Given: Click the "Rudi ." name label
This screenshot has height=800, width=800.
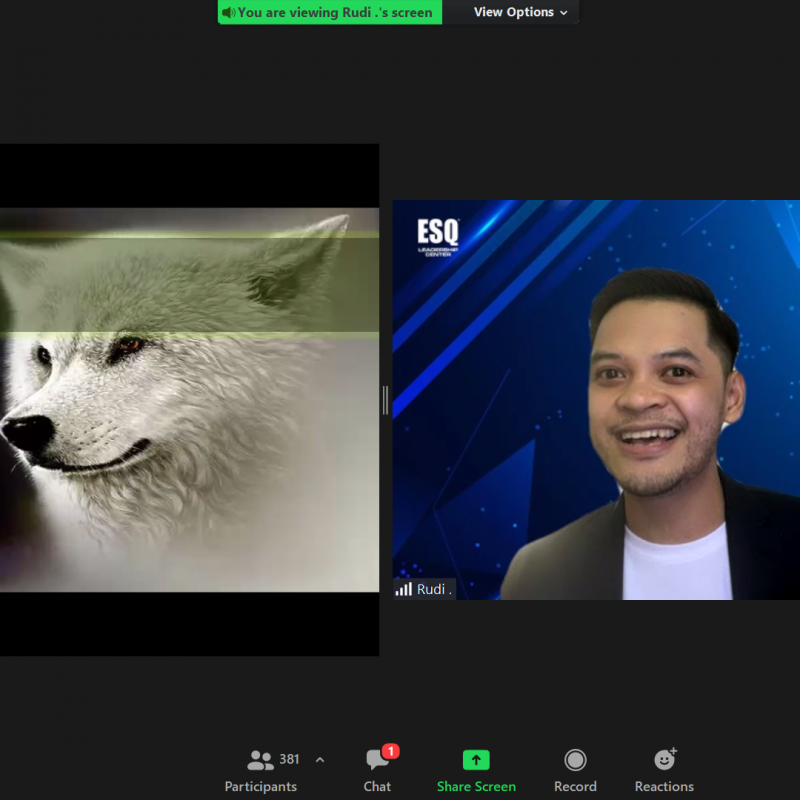Looking at the screenshot, I should [434, 589].
